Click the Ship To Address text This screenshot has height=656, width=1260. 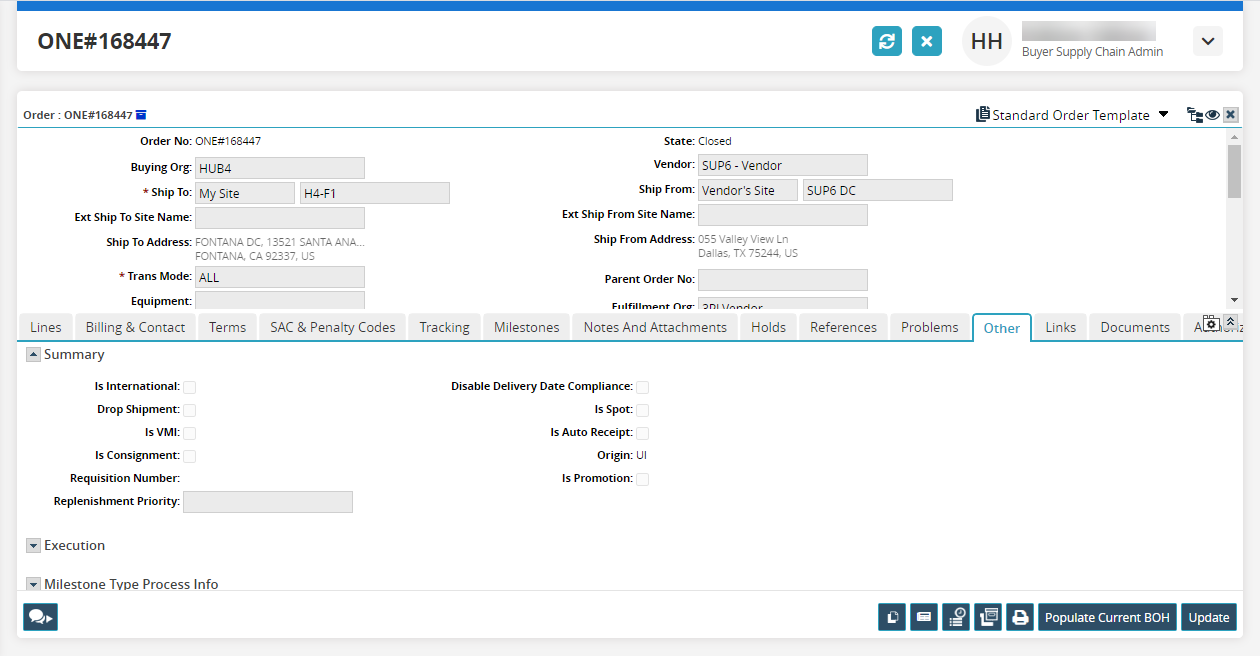click(280, 249)
